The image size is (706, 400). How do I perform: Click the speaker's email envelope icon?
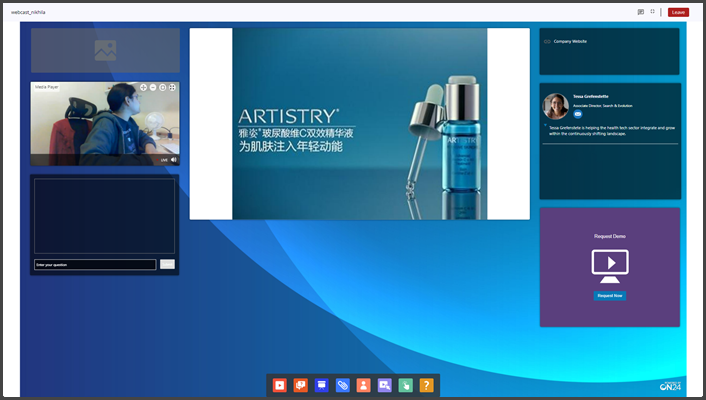point(578,114)
